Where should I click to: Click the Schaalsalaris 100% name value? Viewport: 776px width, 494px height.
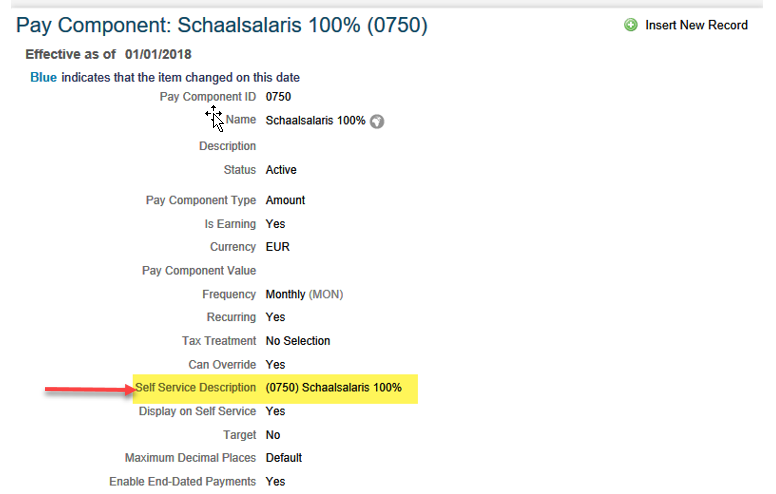[x=315, y=121]
